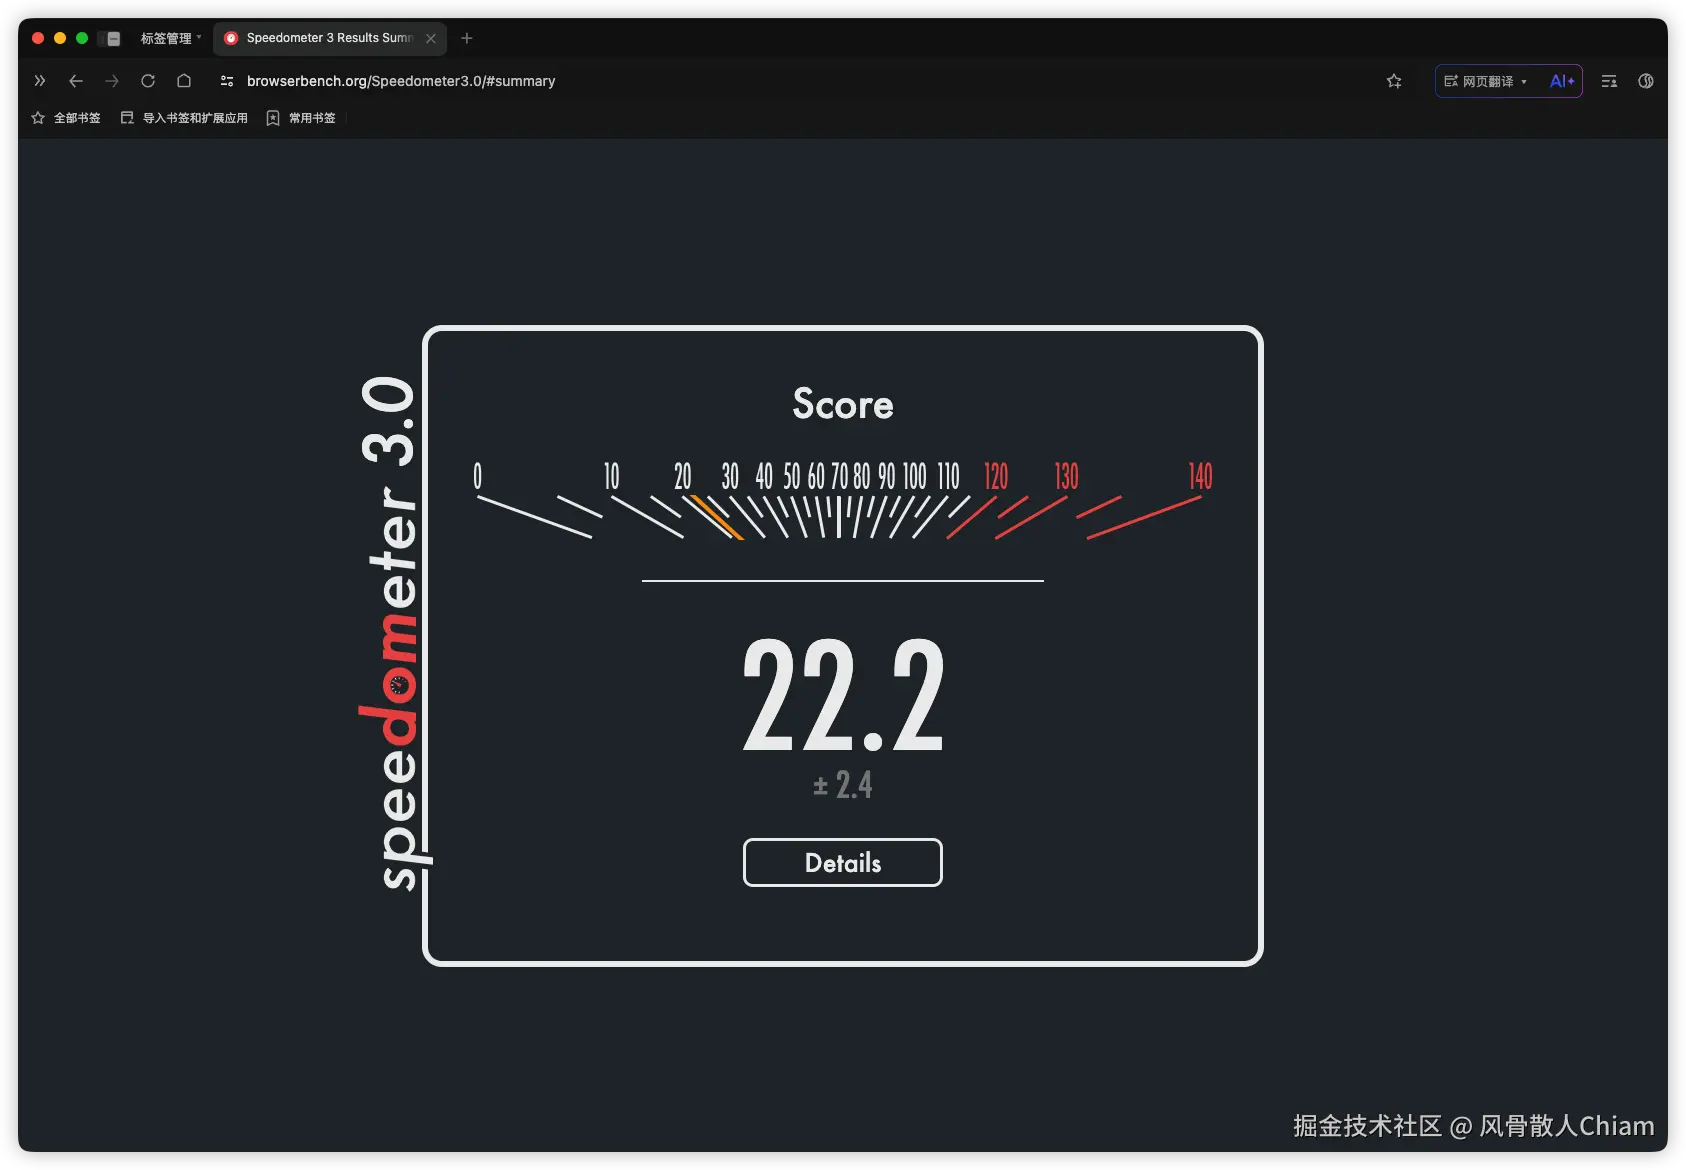
Task: Click the orange needle on the gauge
Action: (716, 517)
